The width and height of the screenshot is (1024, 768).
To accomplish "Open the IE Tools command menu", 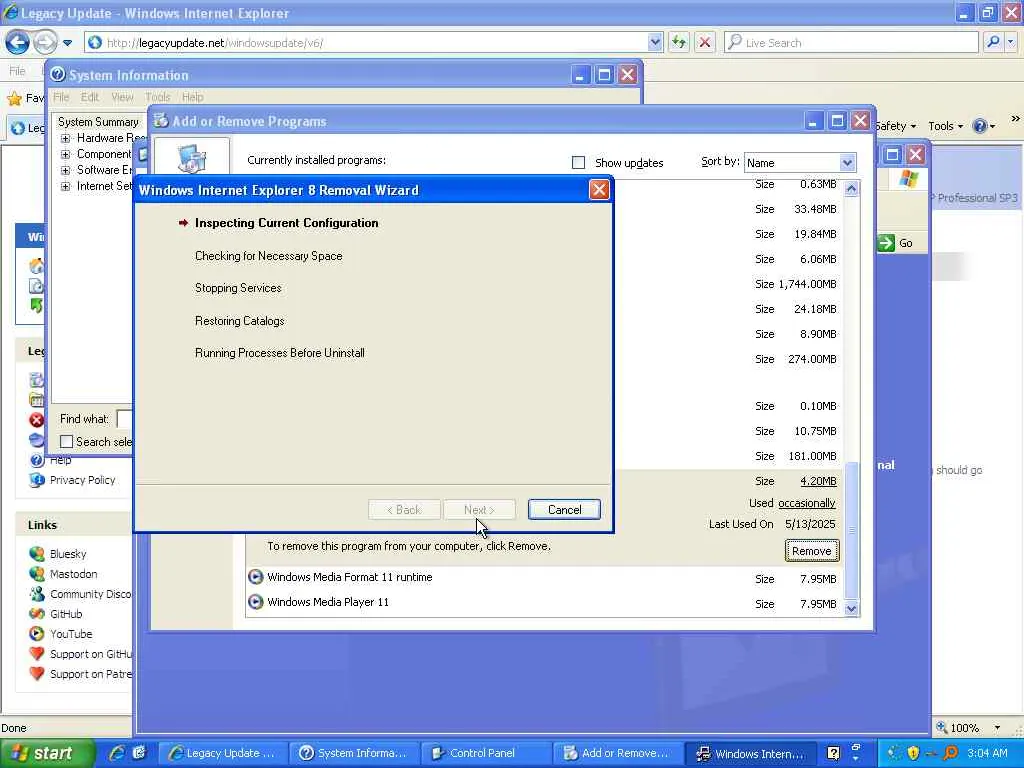I will [x=945, y=126].
